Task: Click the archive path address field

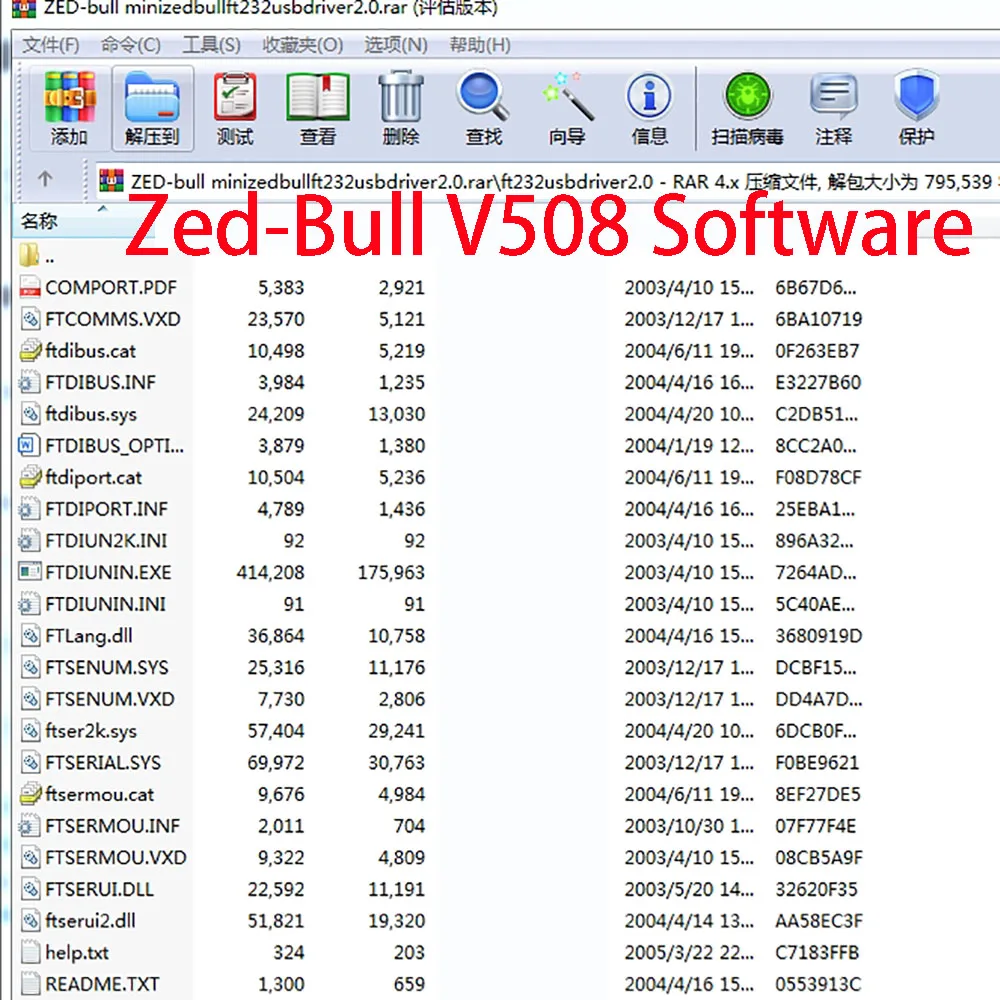Action: 548,182
